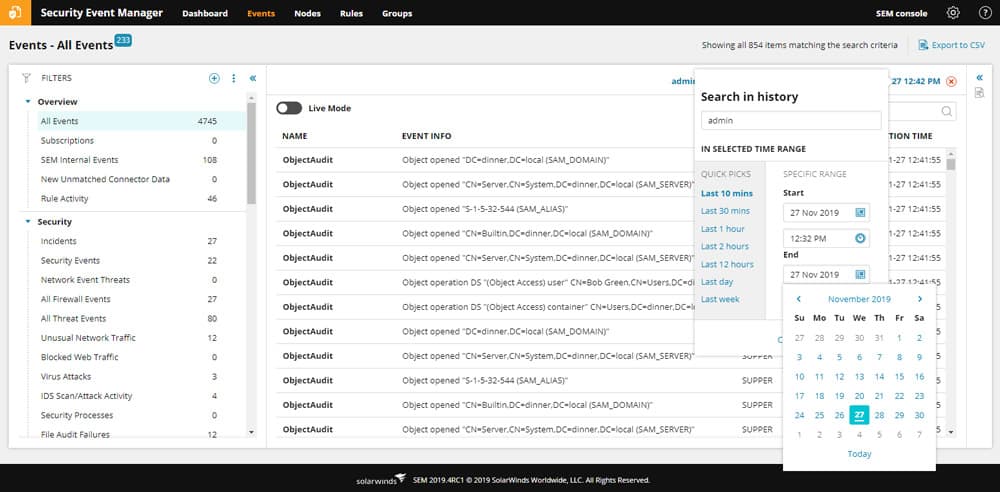Click the Security Event Manager logo icon
The height and width of the screenshot is (492, 1000).
click(x=15, y=13)
